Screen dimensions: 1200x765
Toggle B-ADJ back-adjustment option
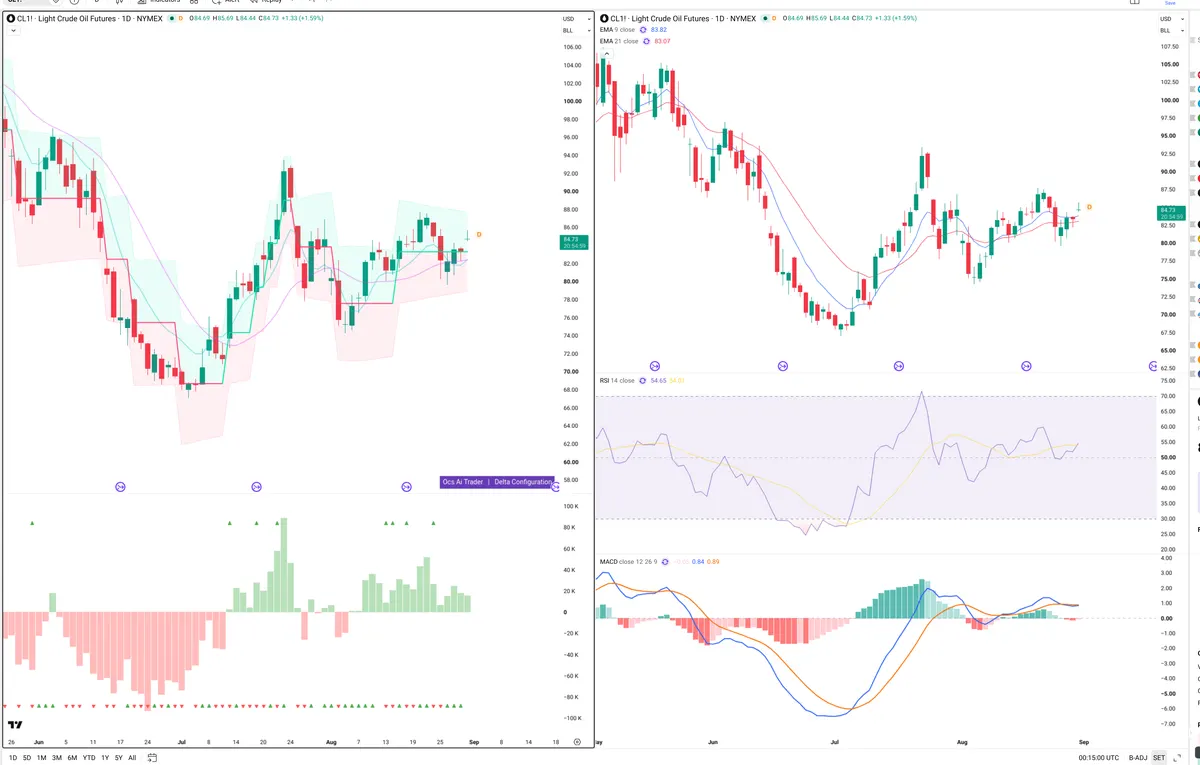click(1138, 757)
